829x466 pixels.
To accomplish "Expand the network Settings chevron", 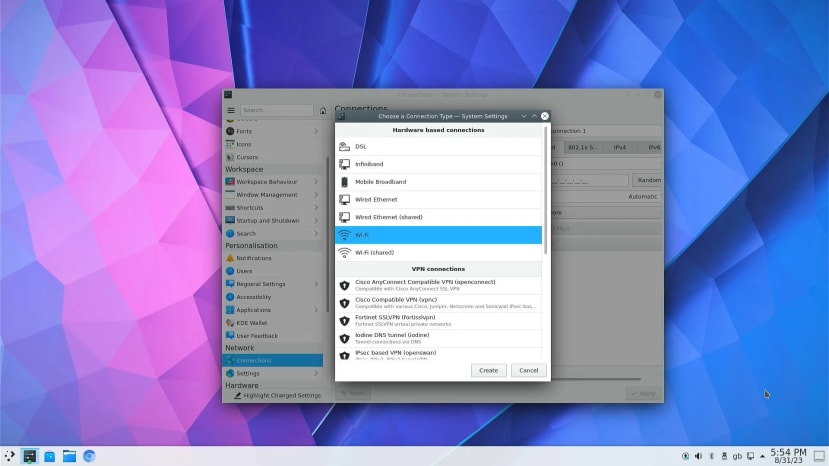I will (x=316, y=373).
